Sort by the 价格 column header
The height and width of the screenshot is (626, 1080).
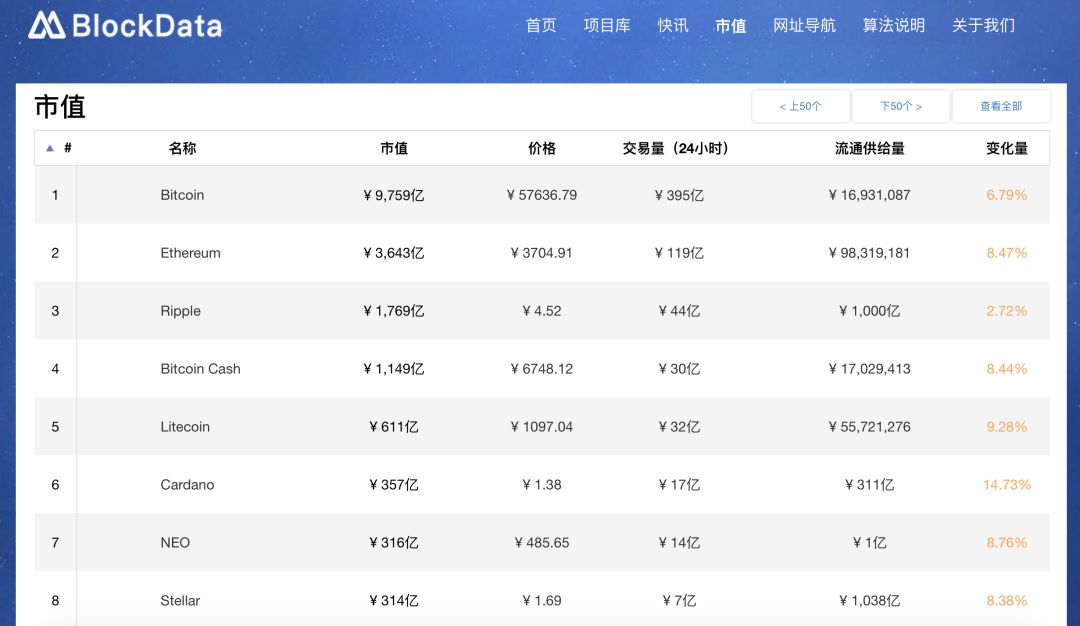click(x=542, y=148)
